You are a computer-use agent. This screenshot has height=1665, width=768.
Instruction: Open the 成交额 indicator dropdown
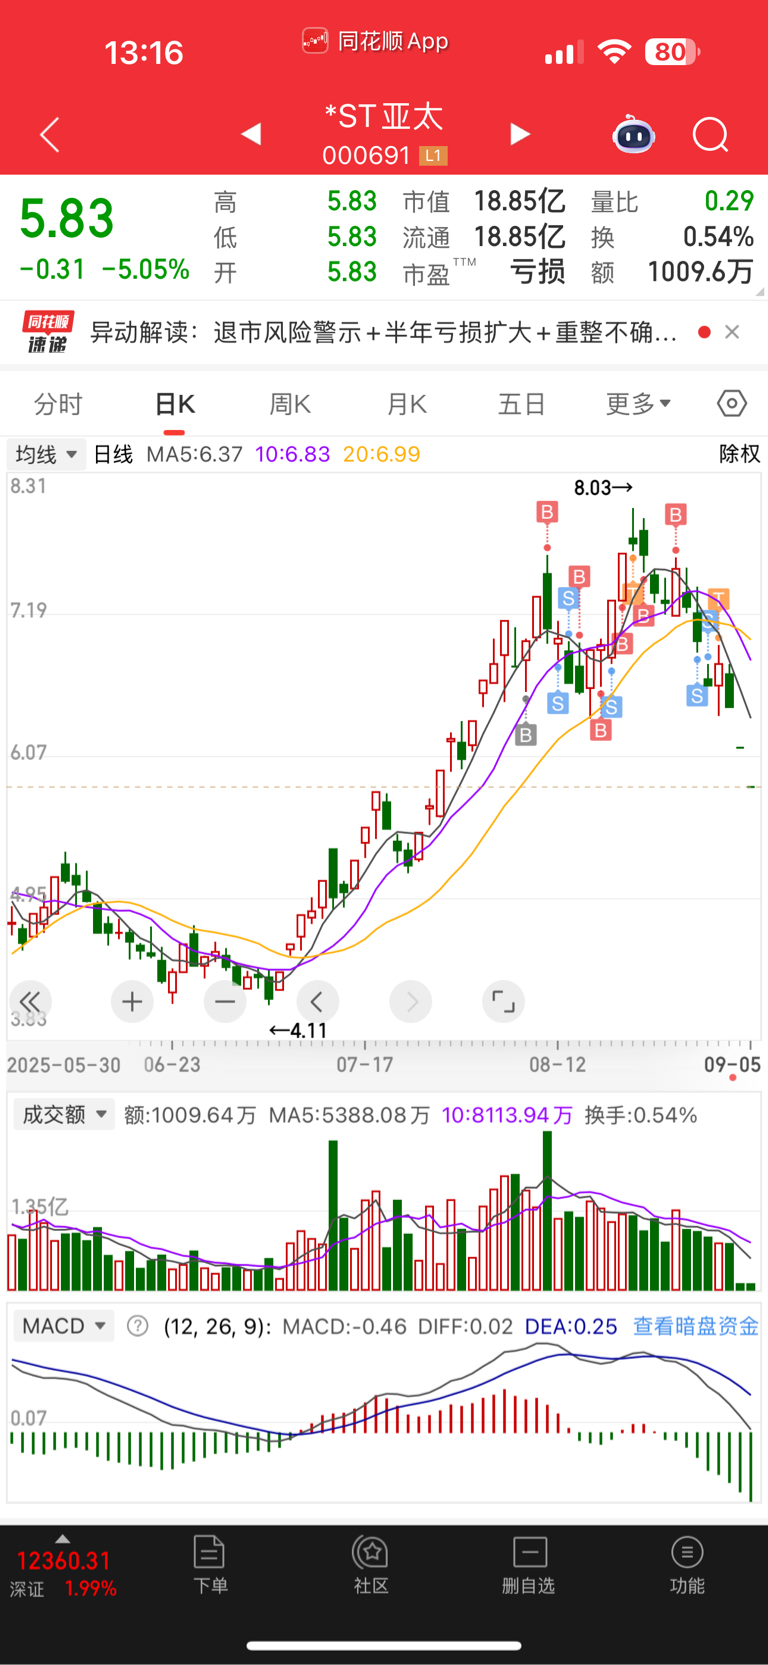point(64,1114)
